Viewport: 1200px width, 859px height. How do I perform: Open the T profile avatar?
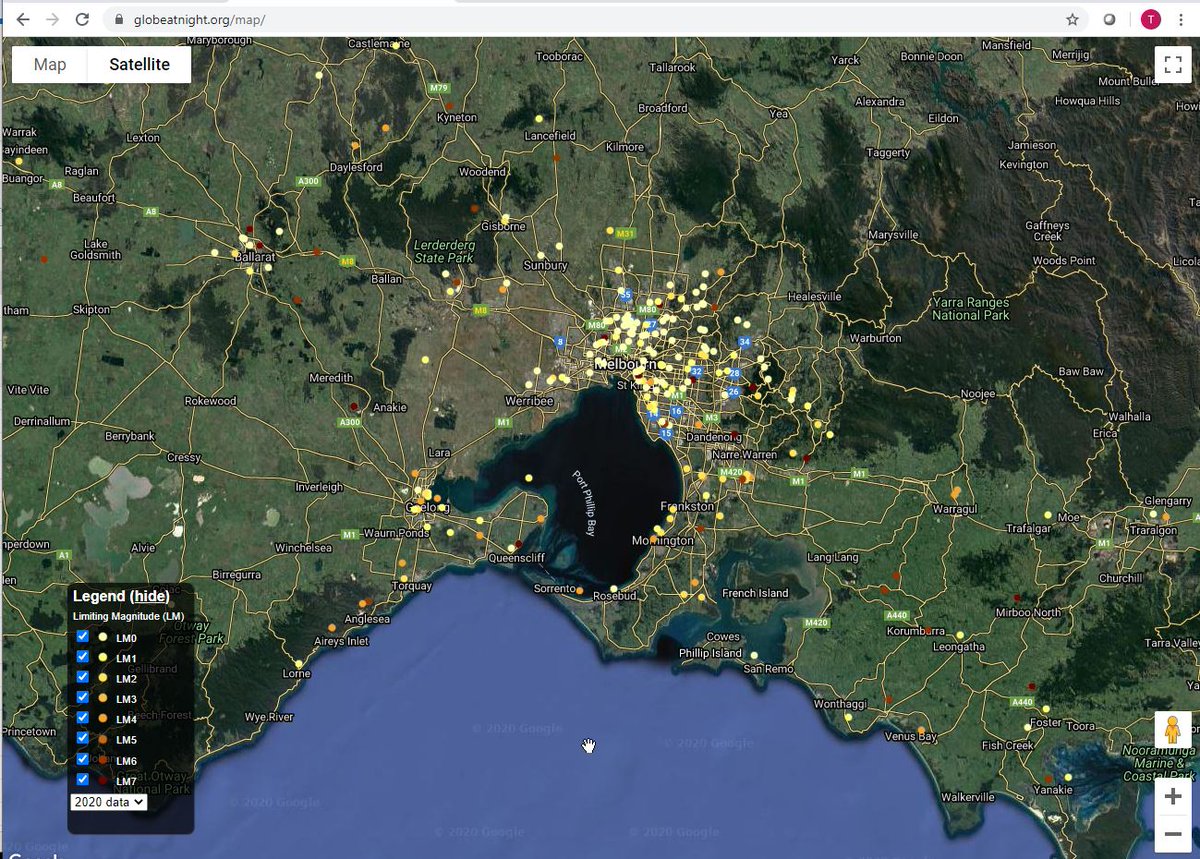point(1151,19)
